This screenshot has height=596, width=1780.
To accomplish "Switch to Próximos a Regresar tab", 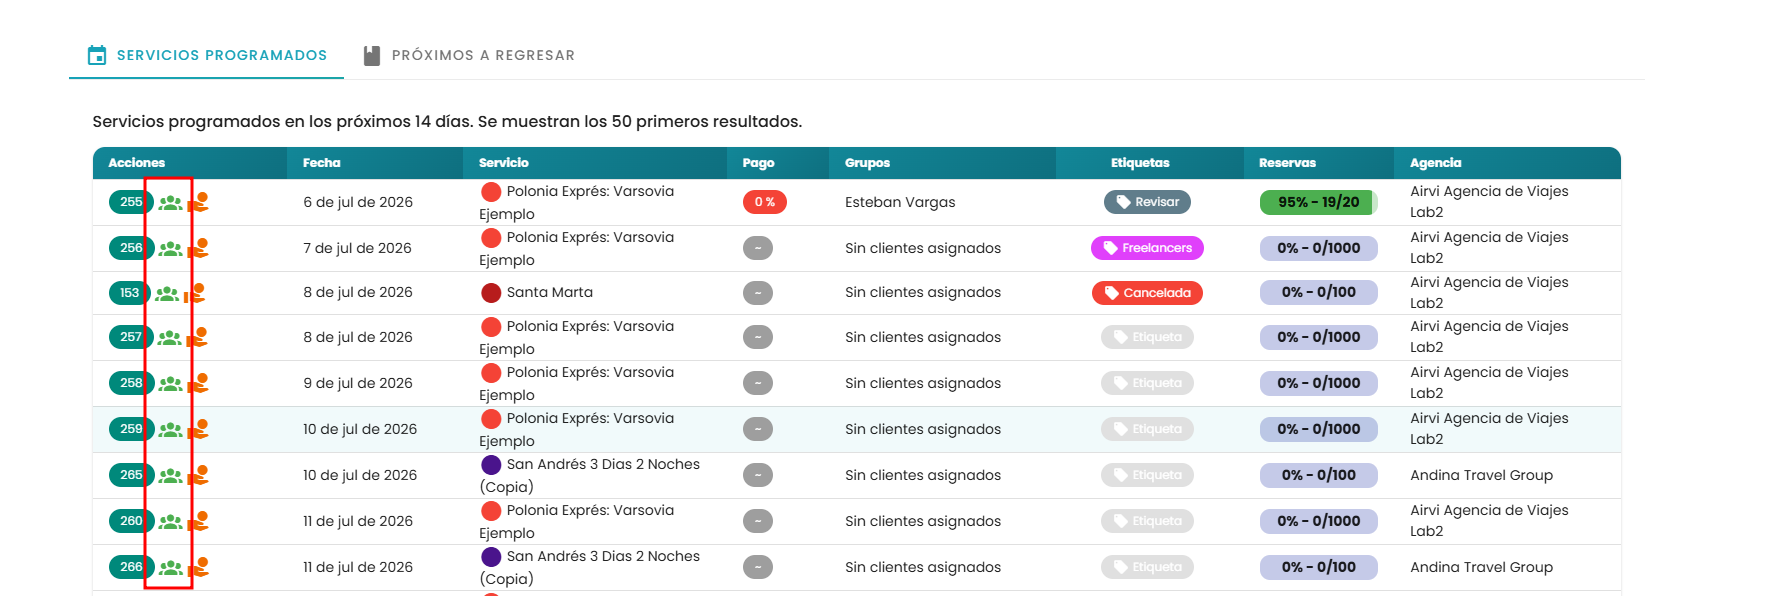I will tap(469, 55).
